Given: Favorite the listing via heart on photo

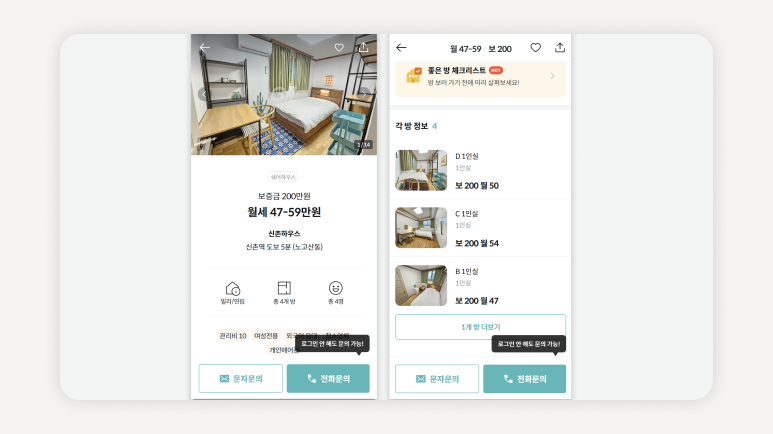Looking at the screenshot, I should click(x=339, y=47).
